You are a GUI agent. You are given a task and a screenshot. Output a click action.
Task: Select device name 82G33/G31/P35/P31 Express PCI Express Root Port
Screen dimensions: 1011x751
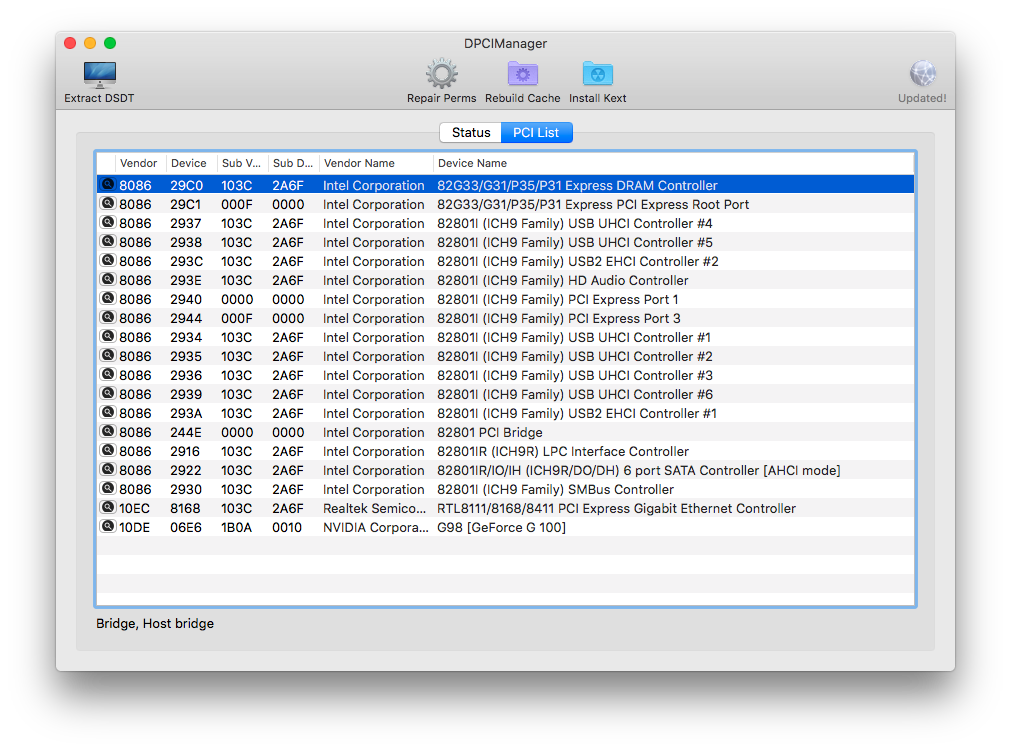593,204
